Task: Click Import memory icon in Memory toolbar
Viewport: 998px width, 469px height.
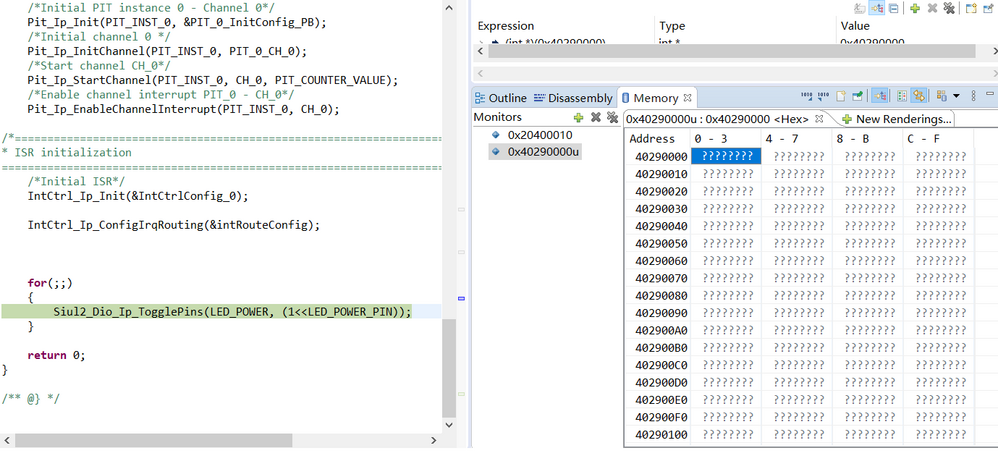Action: [806, 95]
